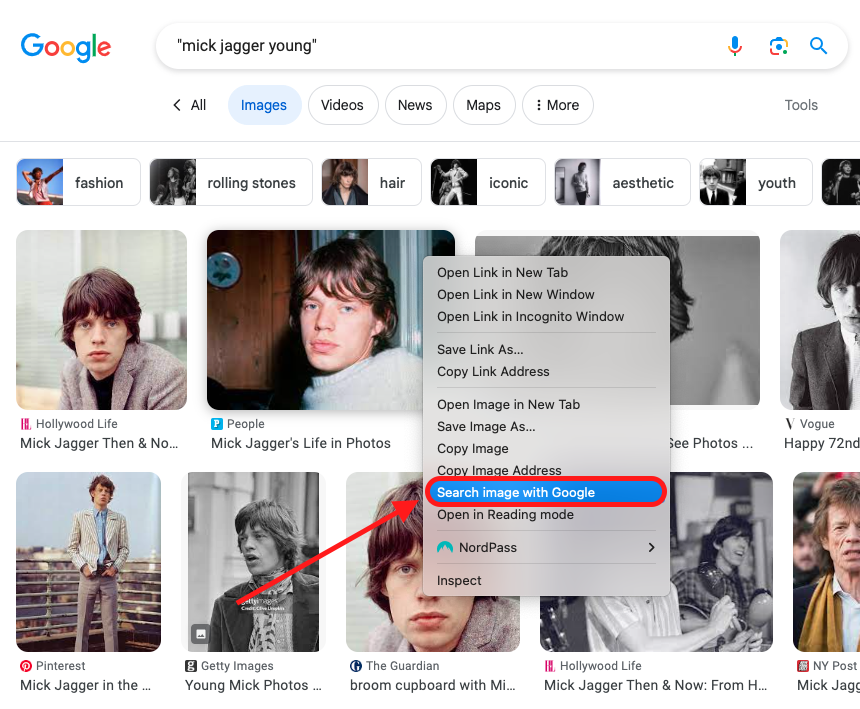The image size is (860, 709).
Task: Select the Images tab
Action: [264, 105]
